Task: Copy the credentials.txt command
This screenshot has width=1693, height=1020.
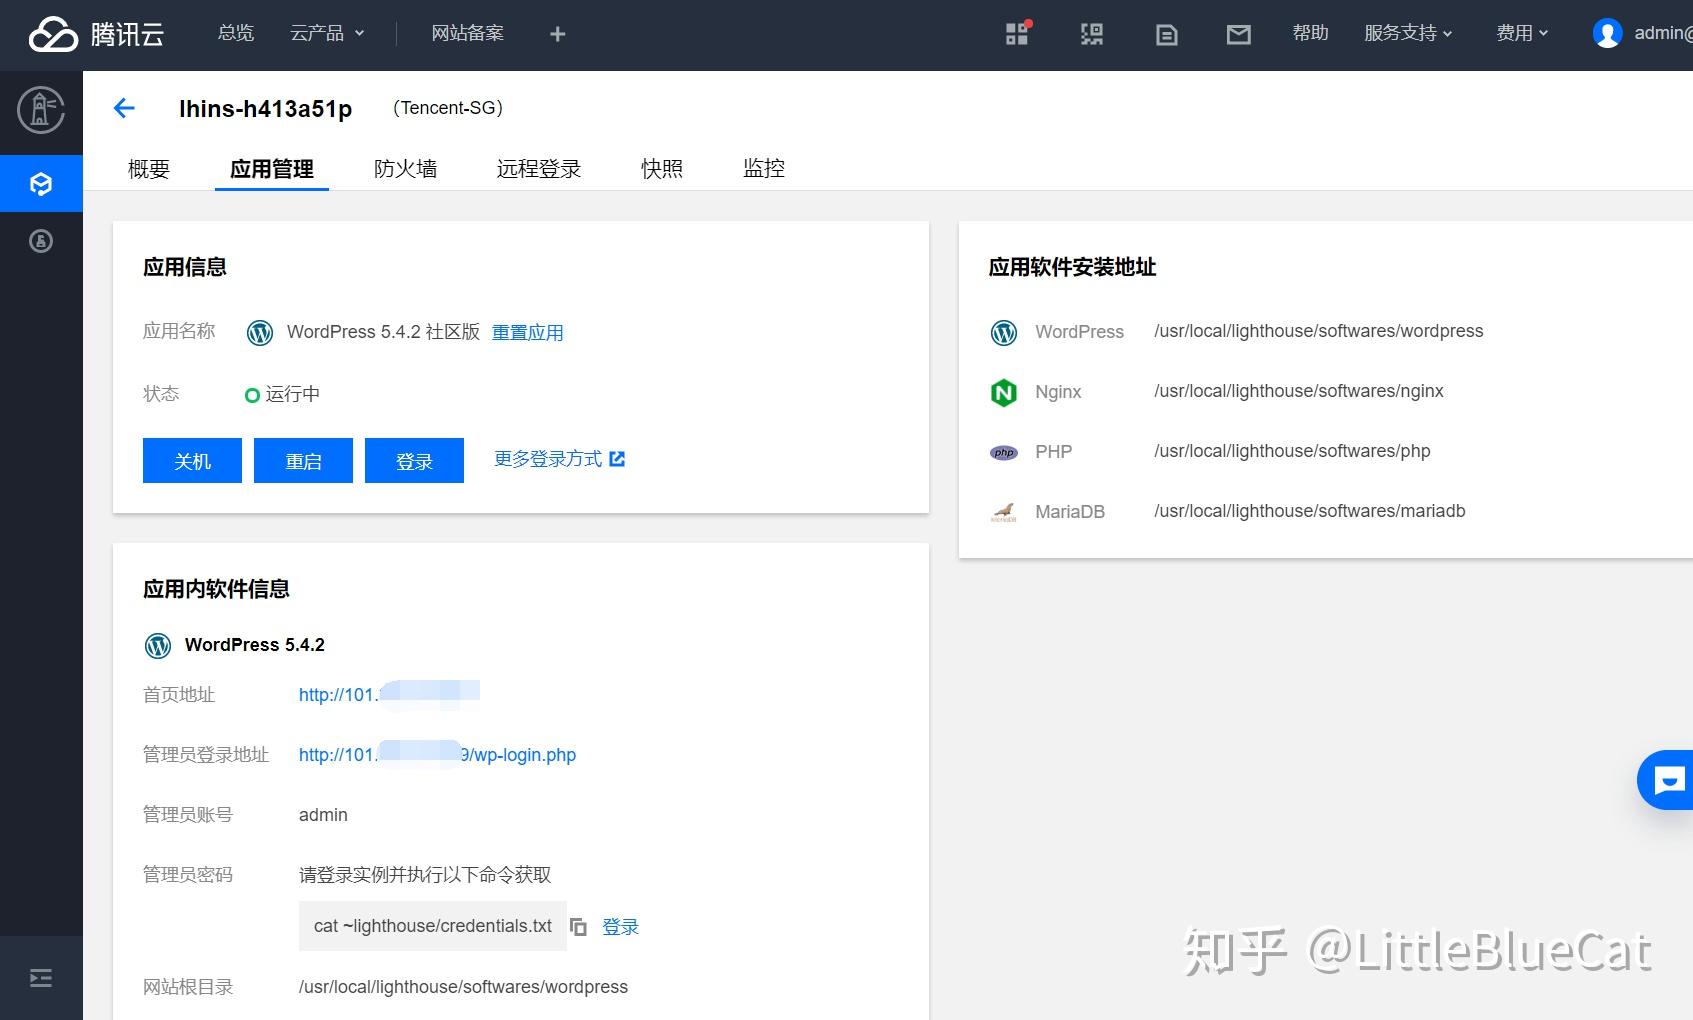Action: (578, 927)
